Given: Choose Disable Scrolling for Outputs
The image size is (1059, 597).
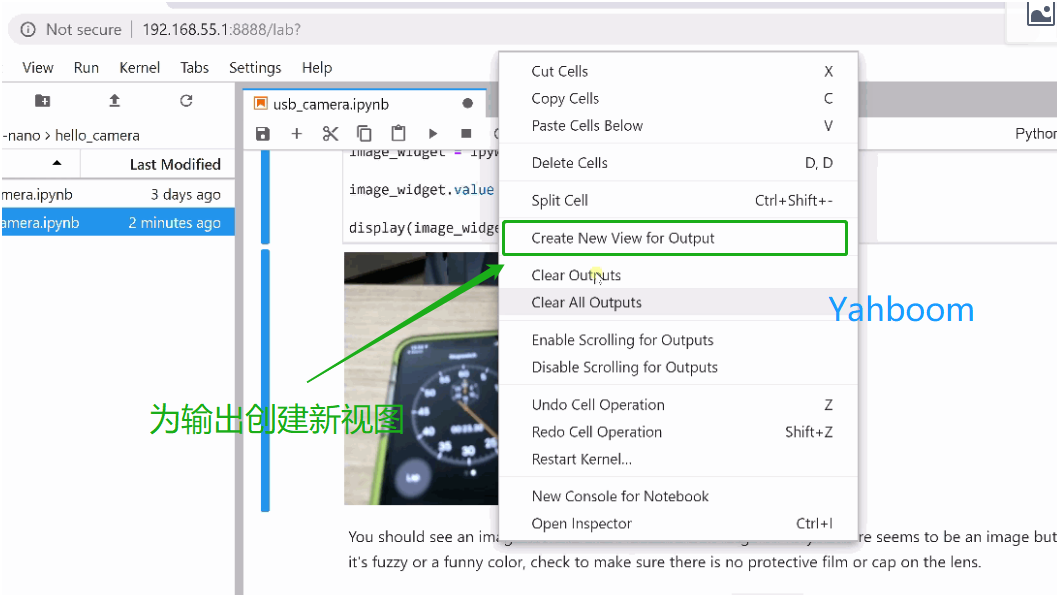Looking at the screenshot, I should (679, 367).
